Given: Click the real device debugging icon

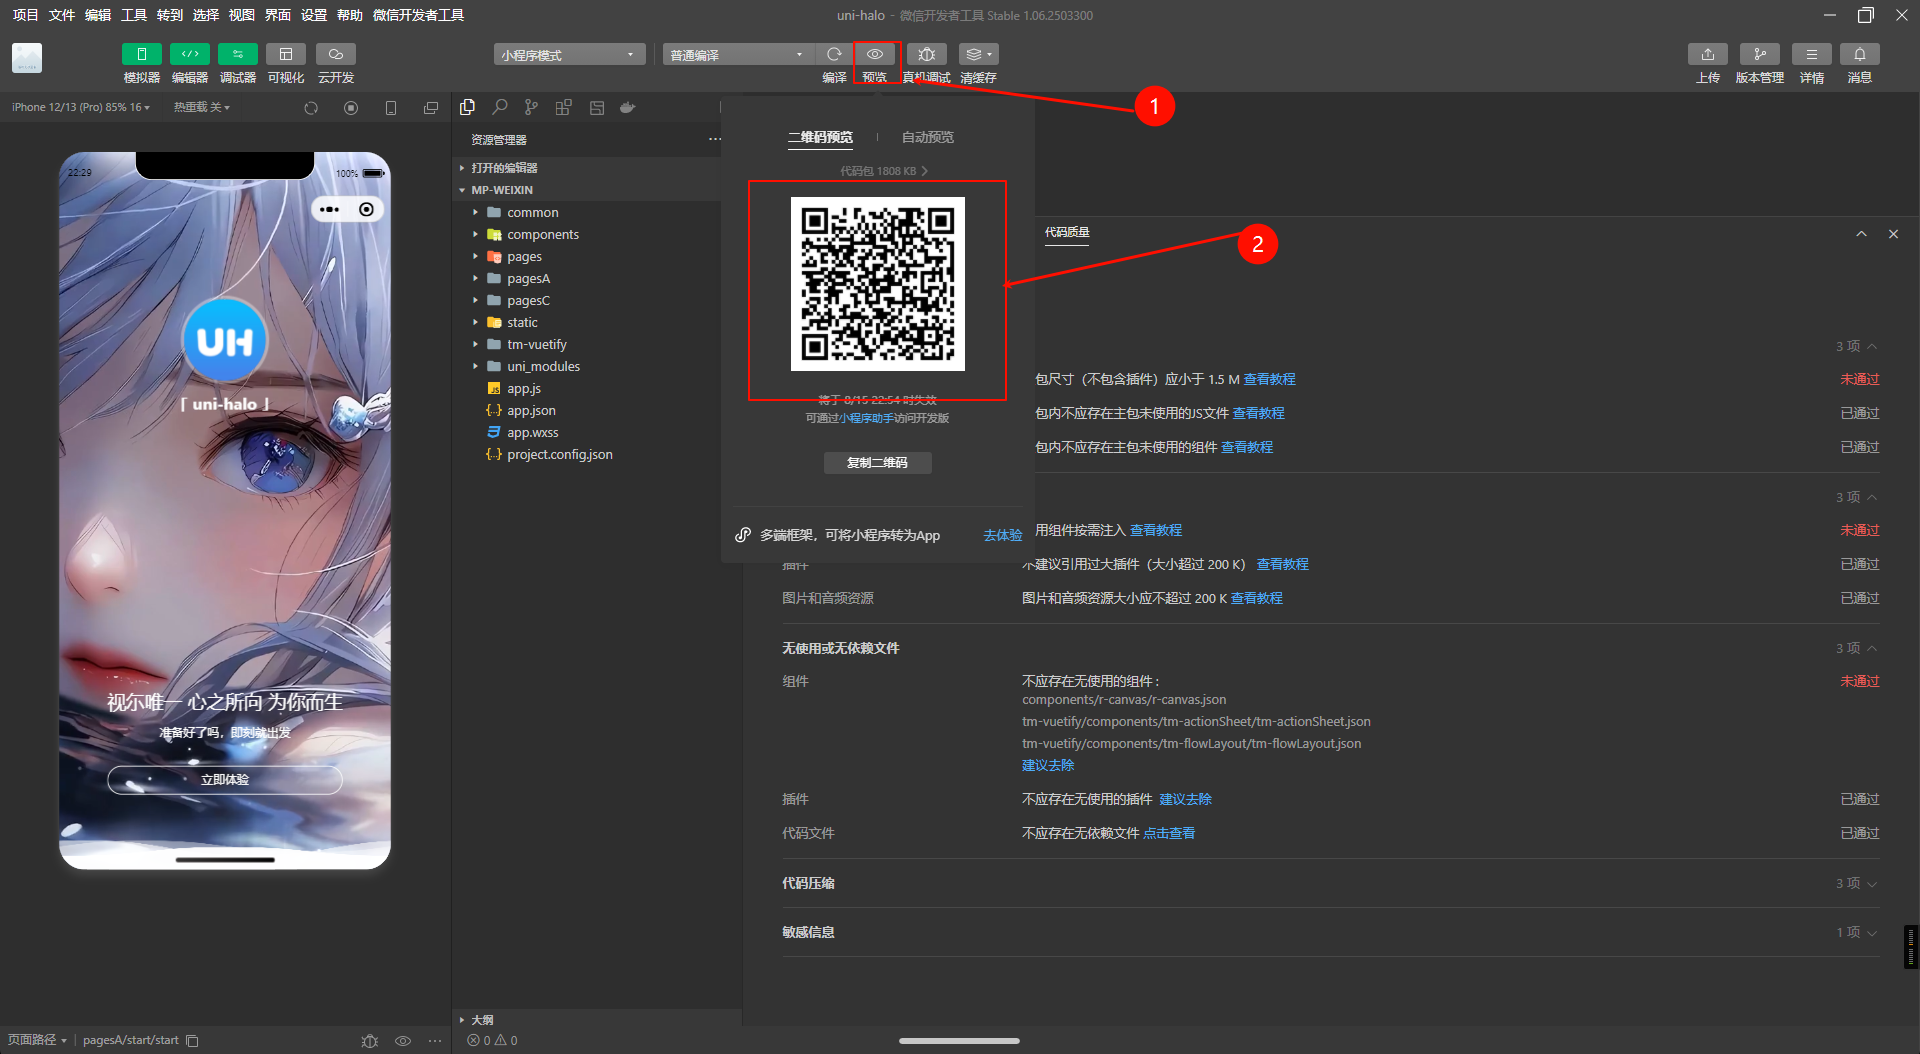Looking at the screenshot, I should [x=926, y=54].
